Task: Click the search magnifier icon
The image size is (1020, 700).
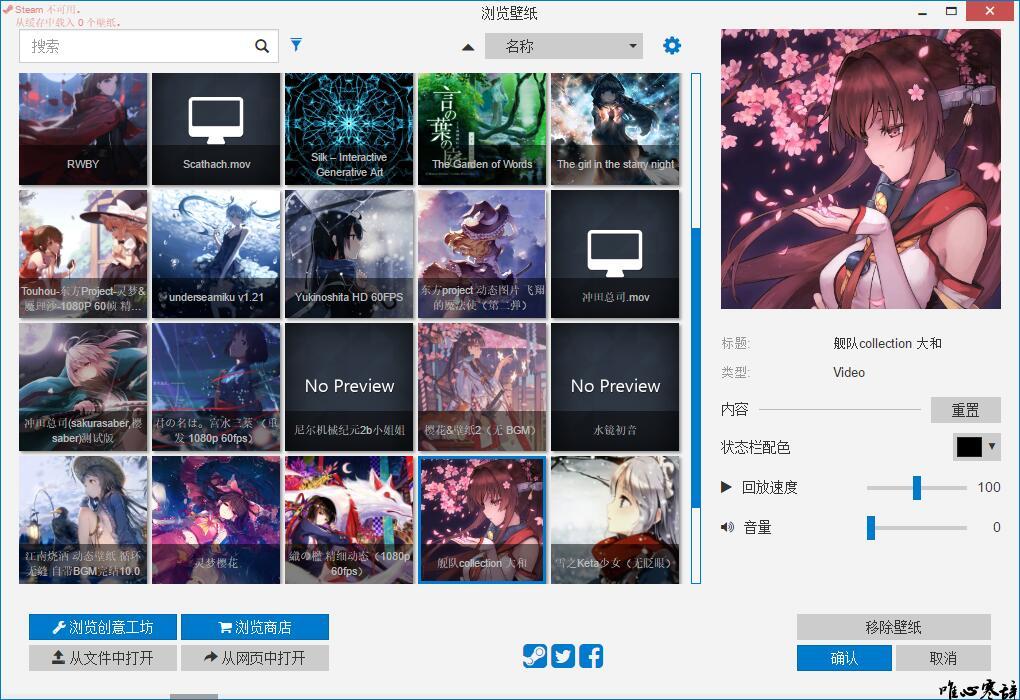Action: [x=262, y=46]
